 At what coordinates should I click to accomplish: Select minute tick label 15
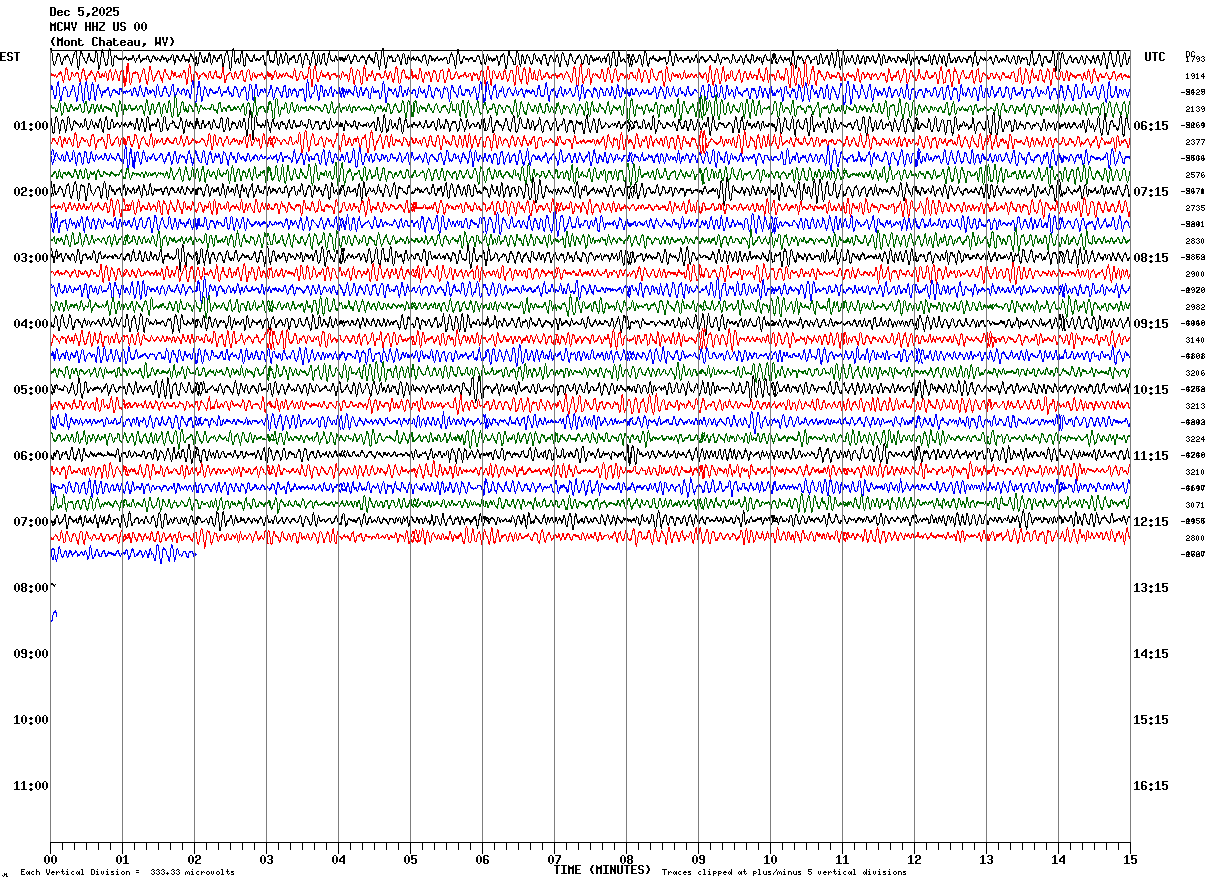(1129, 860)
